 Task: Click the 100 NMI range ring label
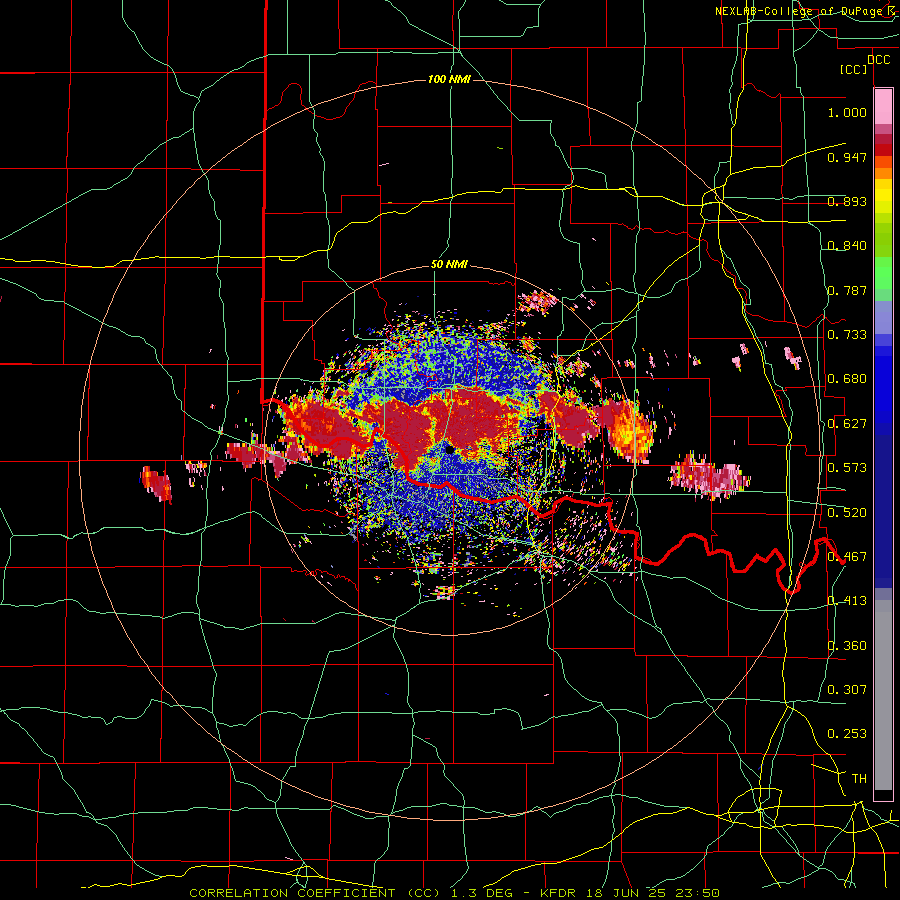tap(449, 79)
